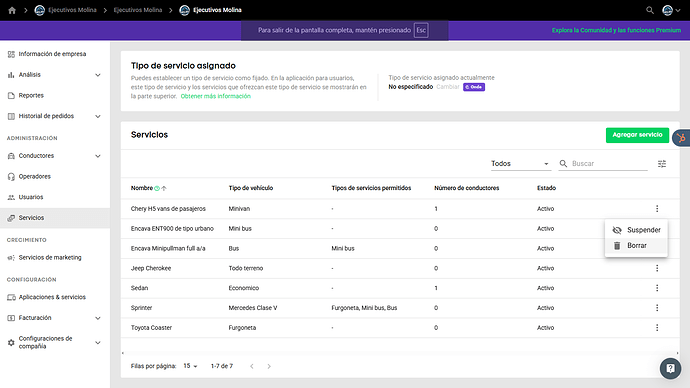690x388 pixels.
Task: Toggle sort arrow on Nombre column
Action: (164, 188)
